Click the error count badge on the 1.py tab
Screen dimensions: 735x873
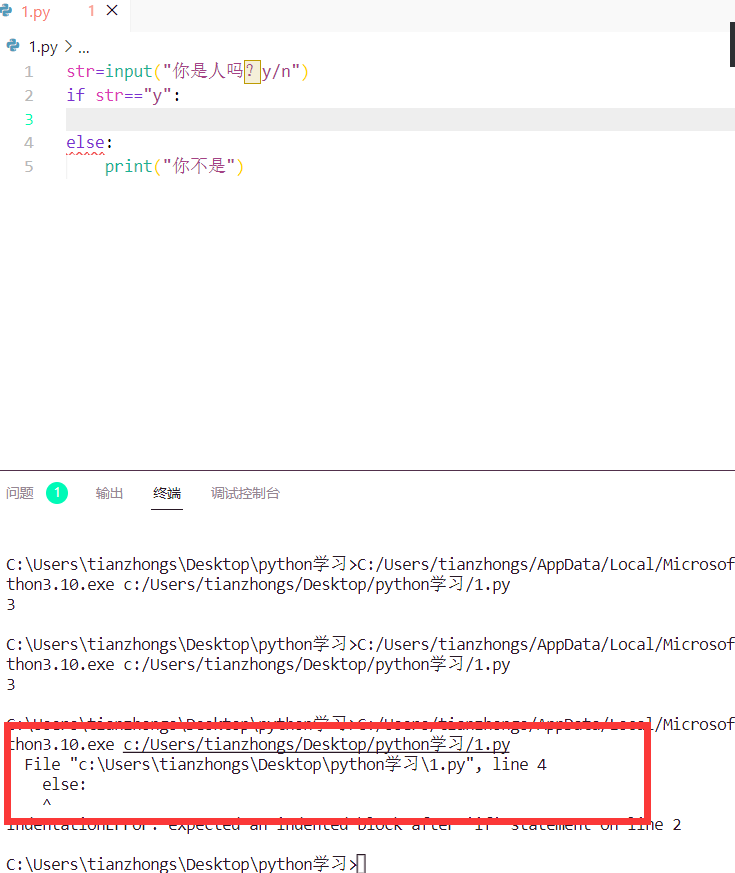91,12
